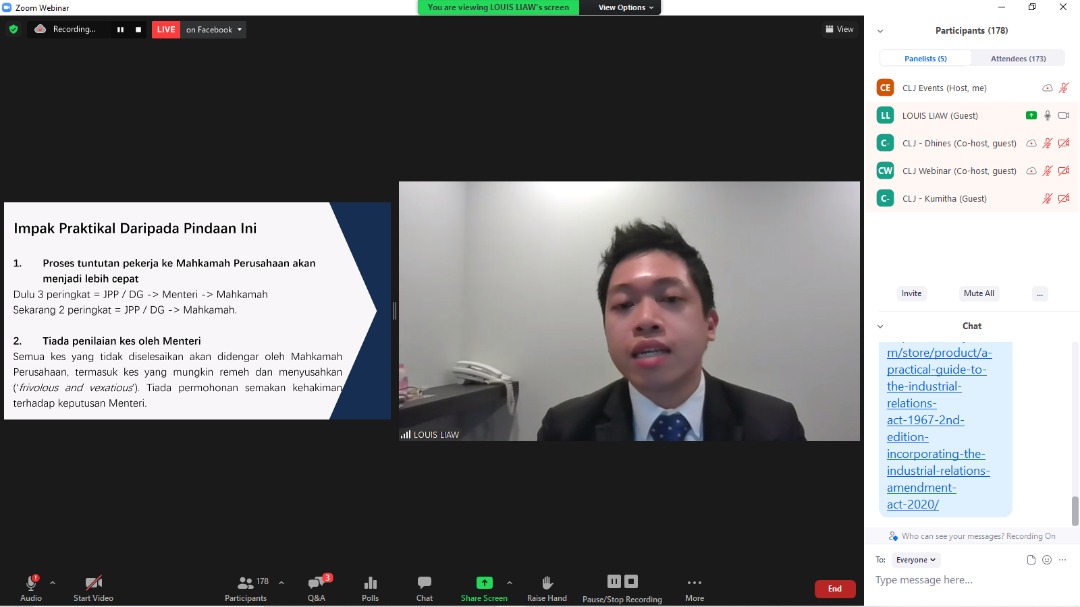Click the file attachment icon in chat

click(1031, 560)
